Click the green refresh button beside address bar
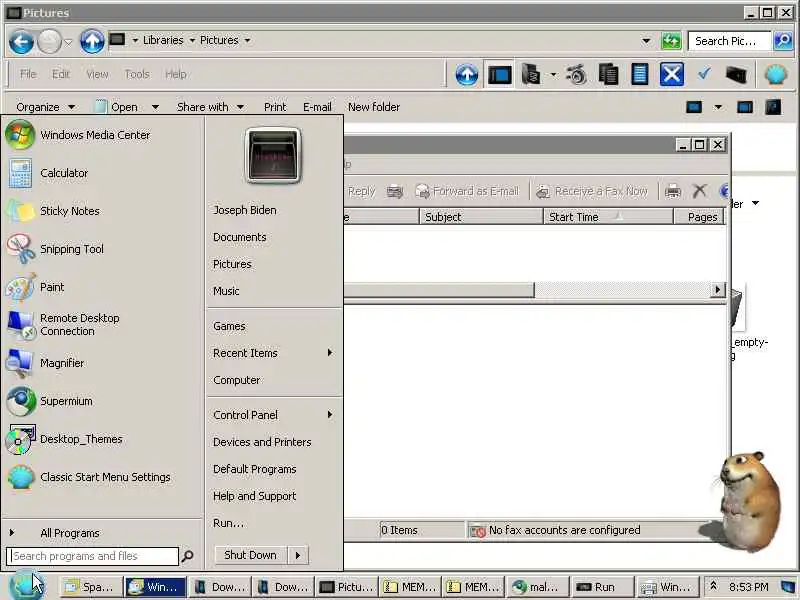The height and width of the screenshot is (600, 800). pos(671,41)
